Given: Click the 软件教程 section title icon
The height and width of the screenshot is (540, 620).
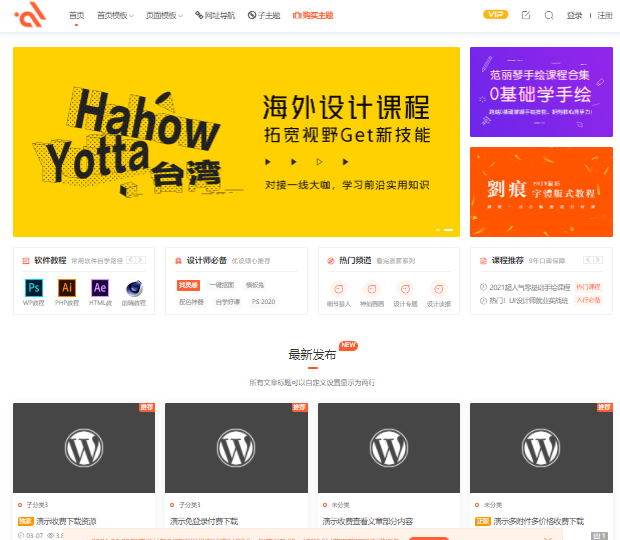Looking at the screenshot, I should (26, 261).
